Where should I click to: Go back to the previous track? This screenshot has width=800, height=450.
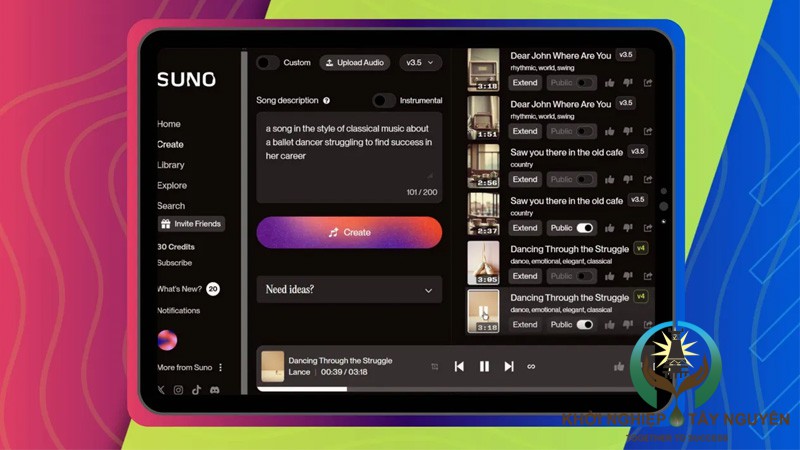pos(459,367)
